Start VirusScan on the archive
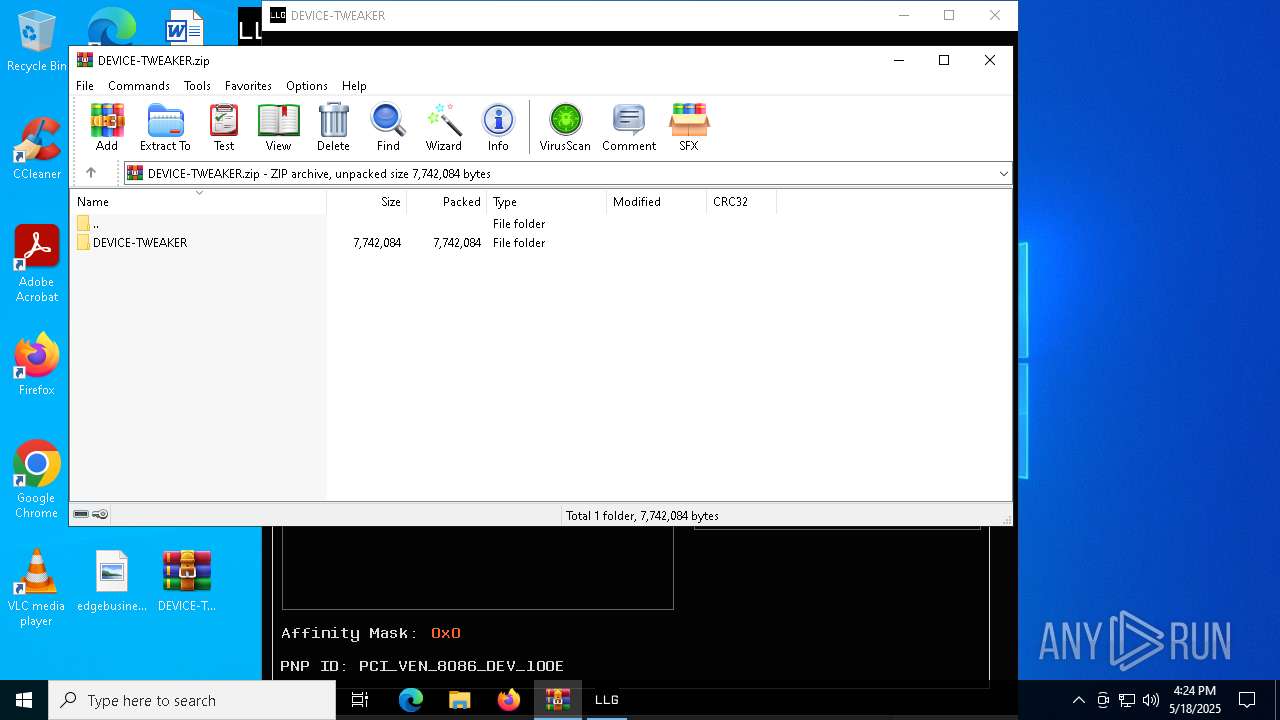This screenshot has width=1280, height=720. tap(565, 128)
